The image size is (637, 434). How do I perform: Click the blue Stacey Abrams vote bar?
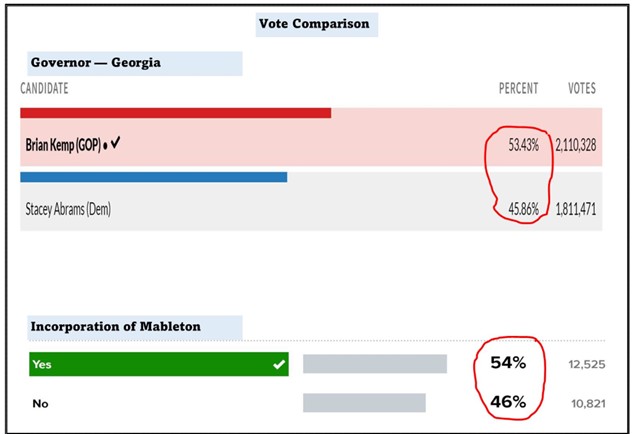tap(153, 177)
